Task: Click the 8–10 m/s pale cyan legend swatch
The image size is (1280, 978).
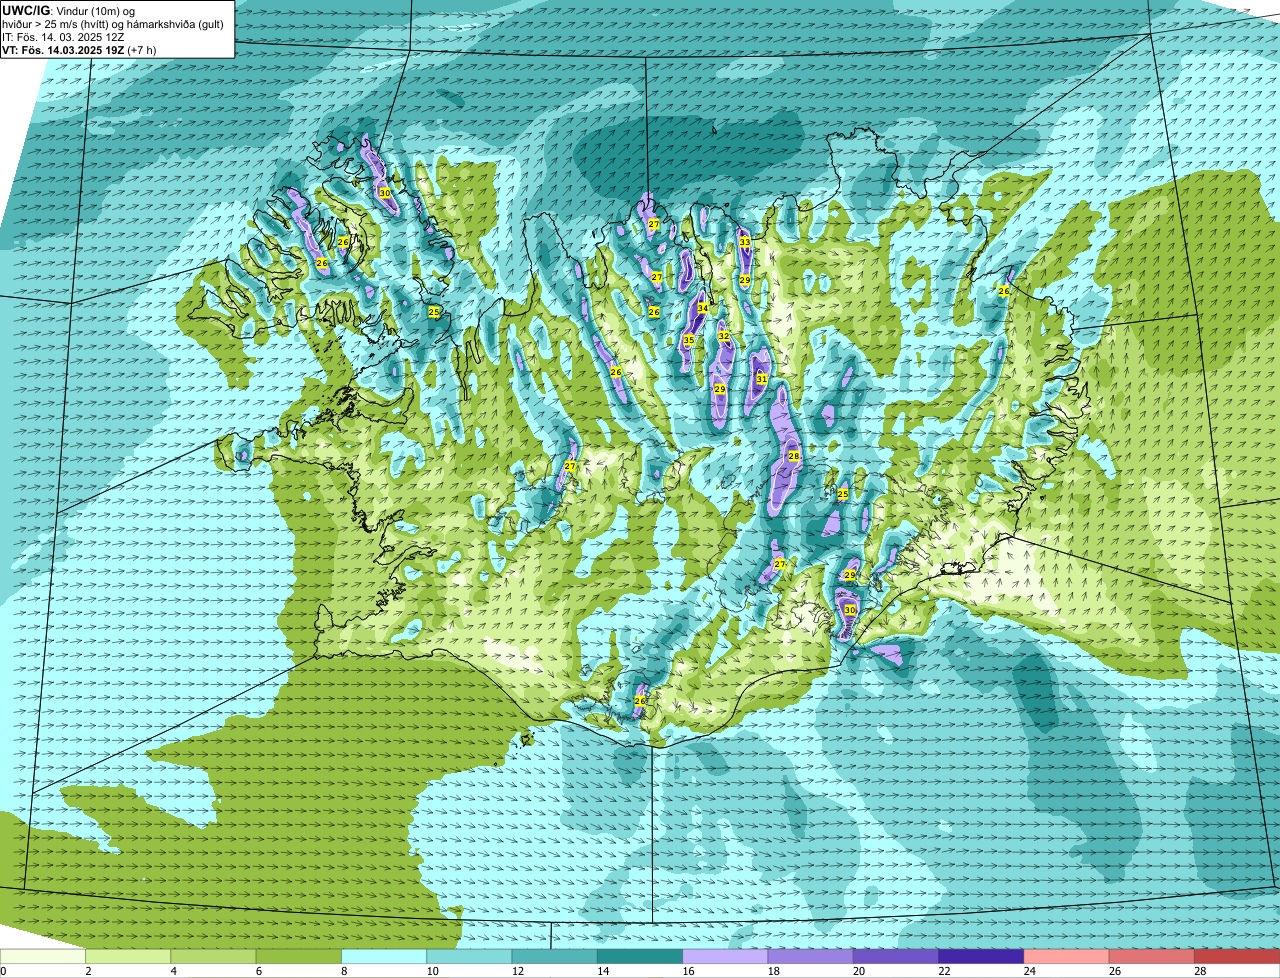Action: (384, 956)
